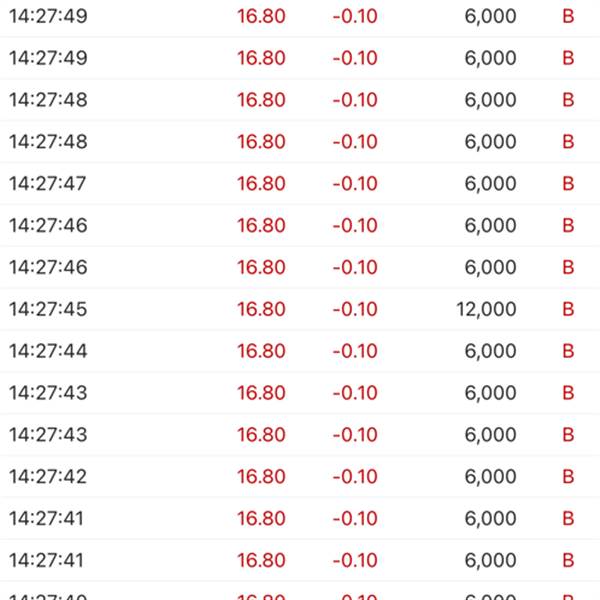Select the 16.80 price at 14:27:42
The height and width of the screenshot is (600, 600).
click(261, 476)
